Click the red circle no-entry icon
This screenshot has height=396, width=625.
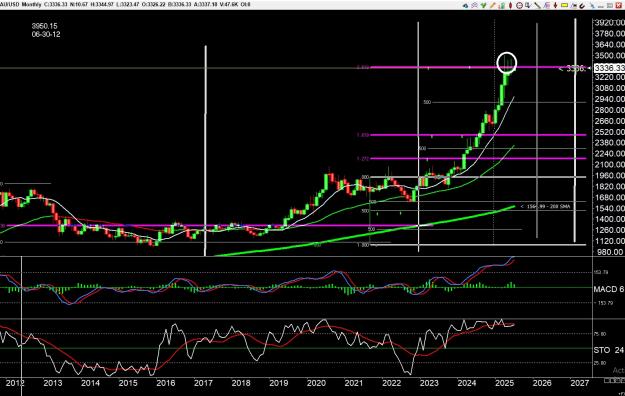(519, 5)
